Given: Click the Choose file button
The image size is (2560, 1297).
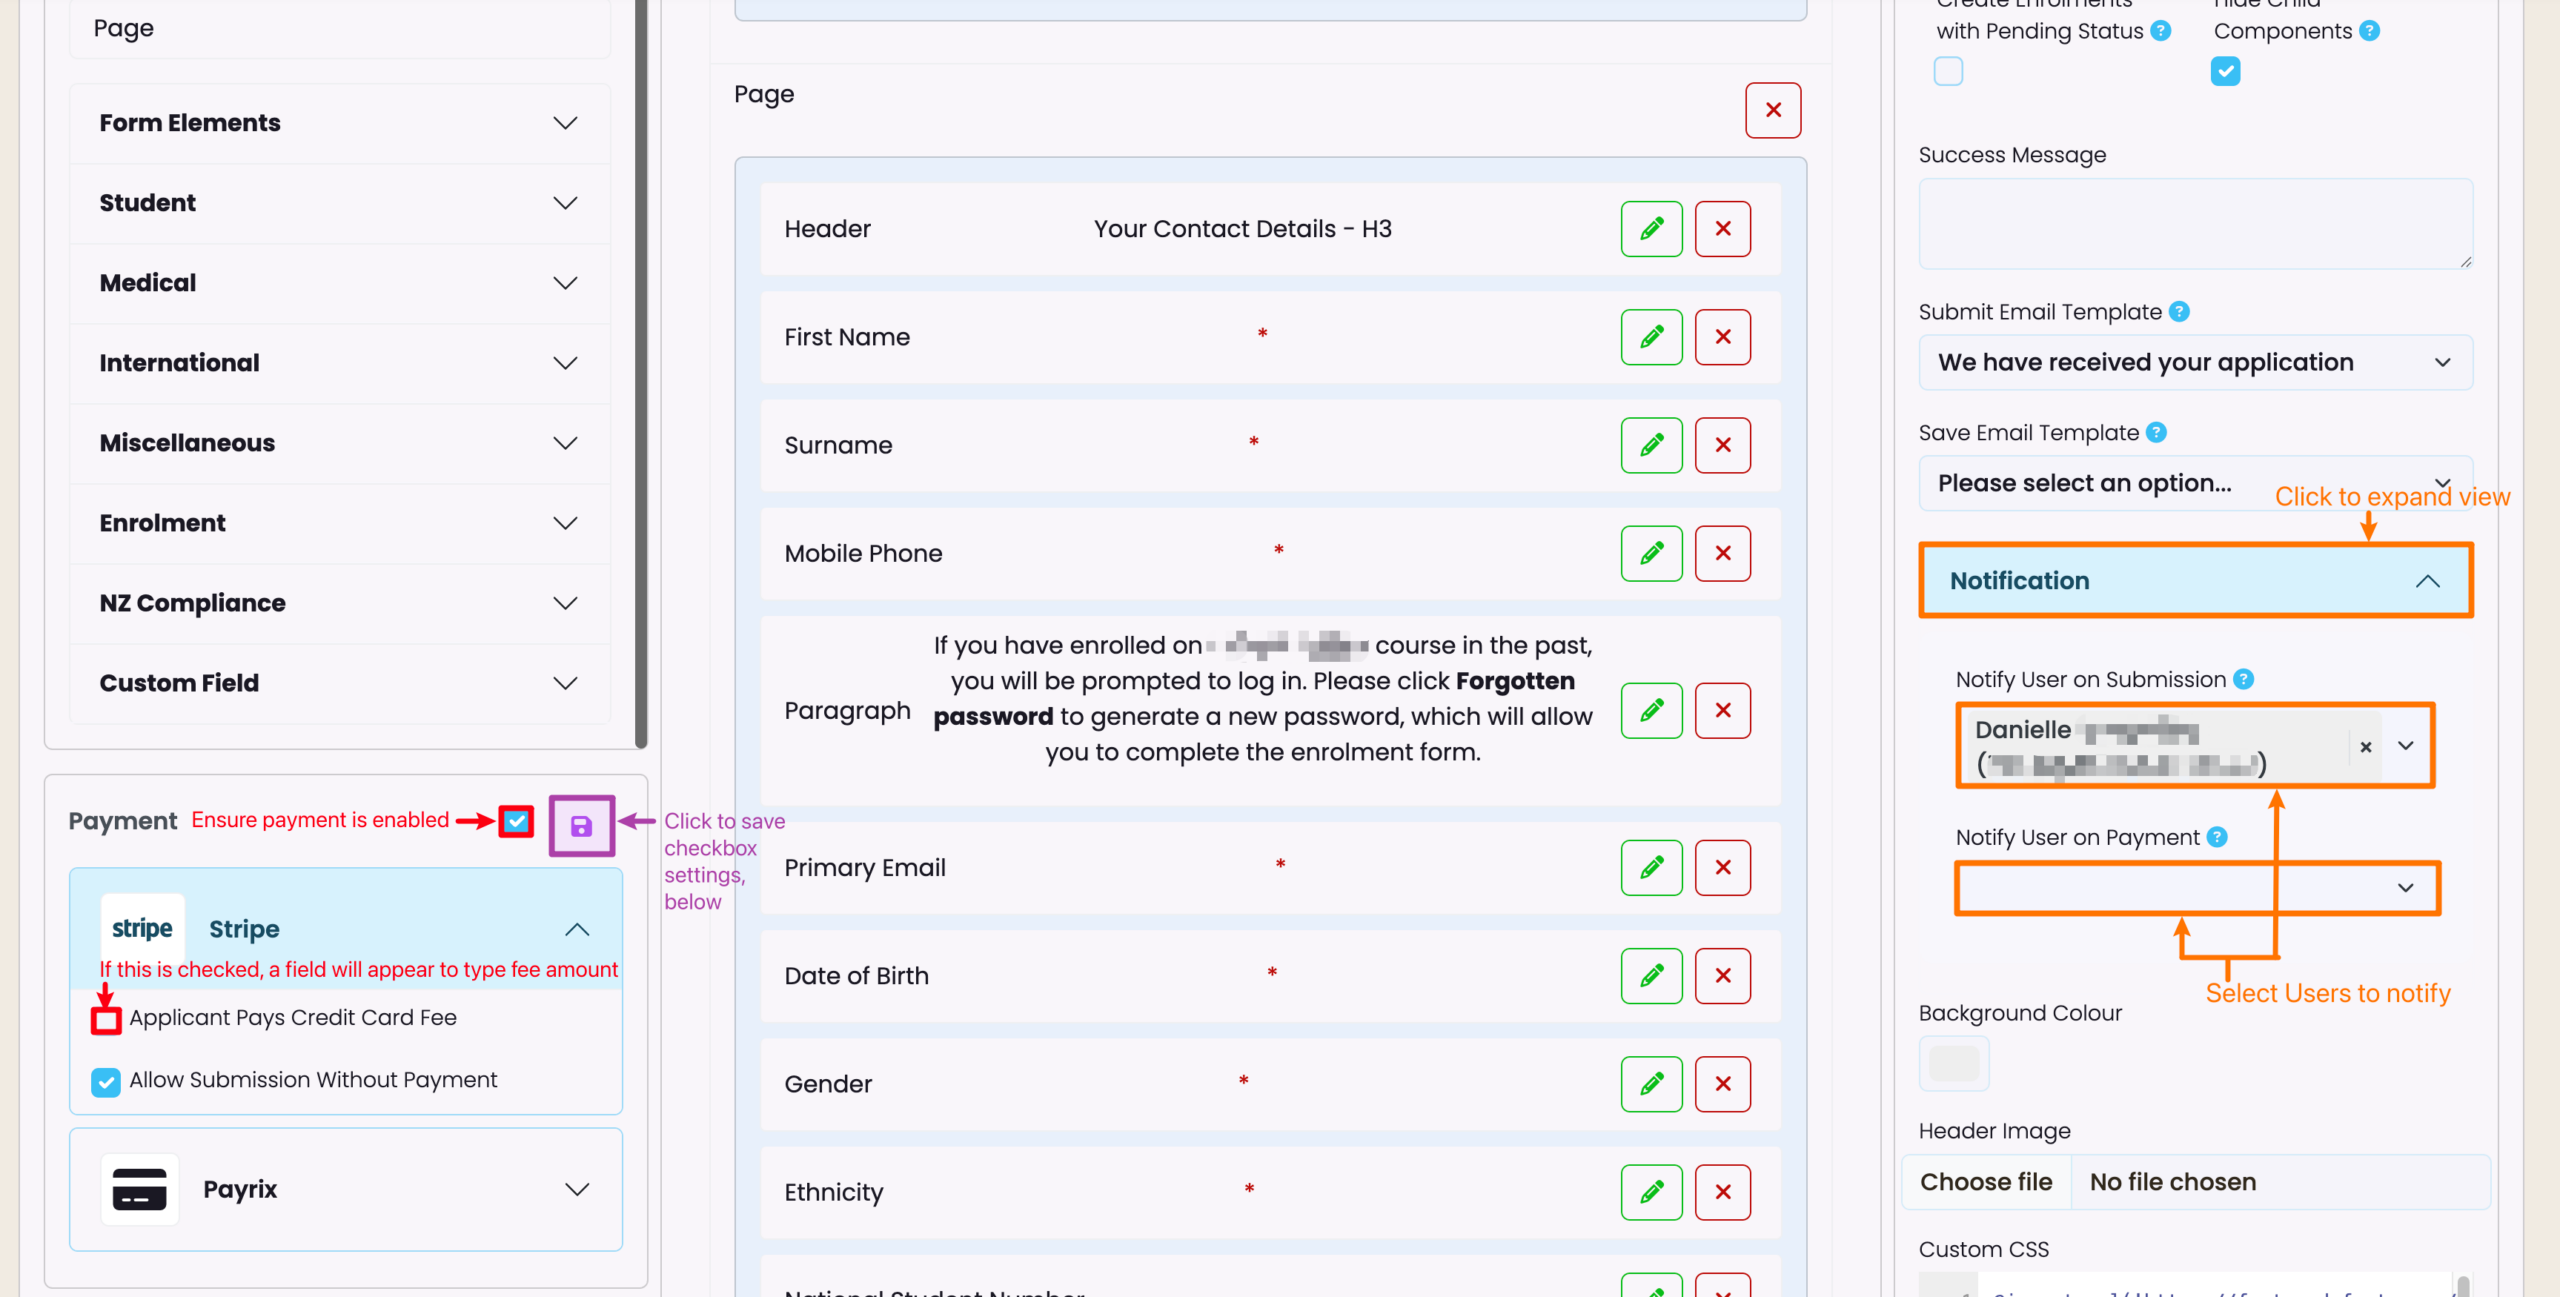Looking at the screenshot, I should tap(1986, 1182).
